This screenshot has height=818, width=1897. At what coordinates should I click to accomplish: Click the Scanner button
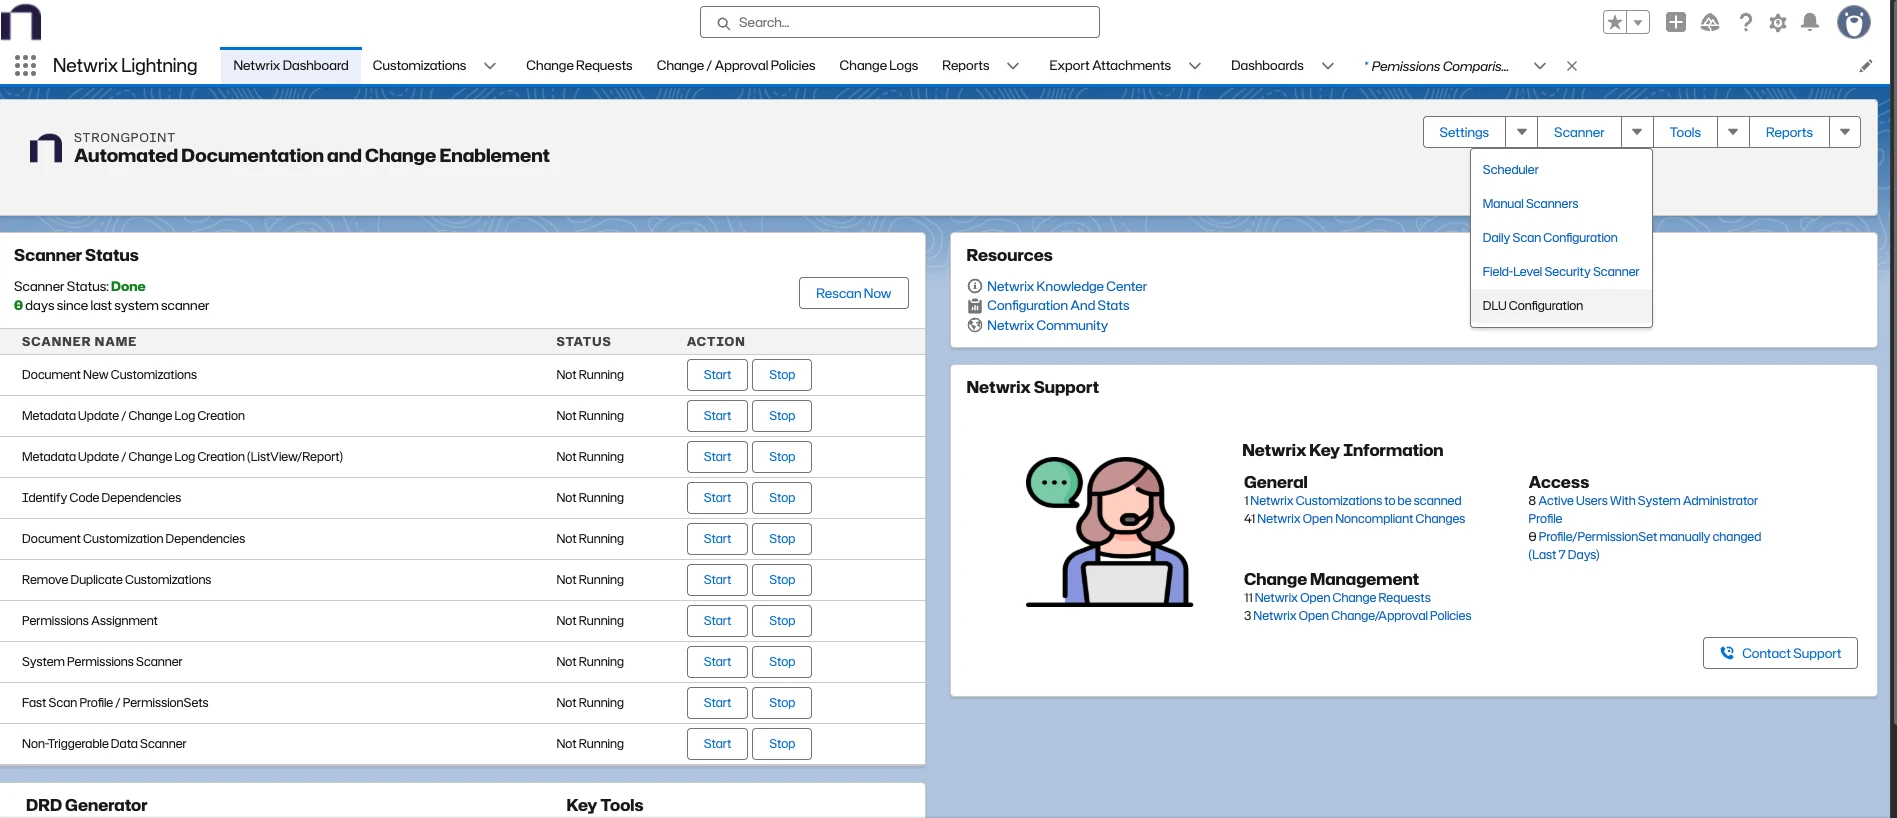(1579, 132)
